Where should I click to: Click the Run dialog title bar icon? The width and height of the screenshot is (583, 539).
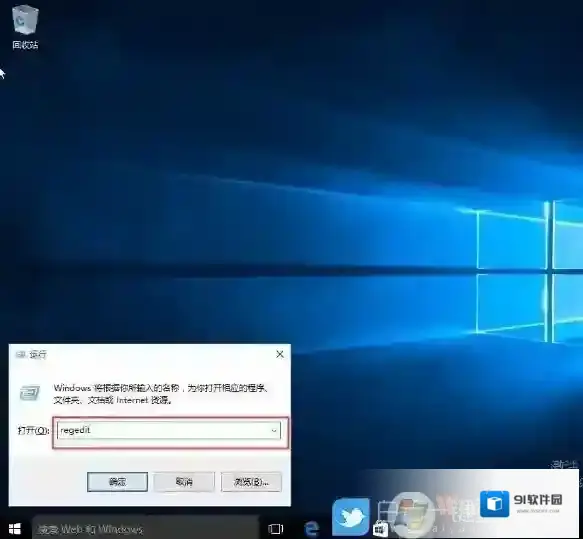pyautogui.click(x=20, y=355)
